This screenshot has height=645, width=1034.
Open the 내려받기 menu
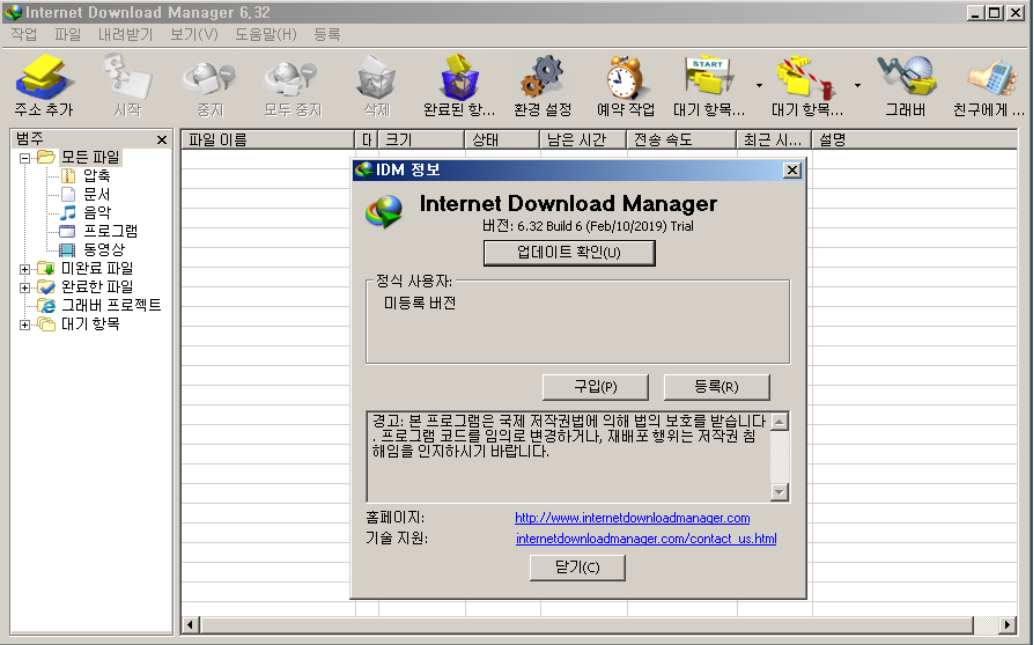(x=125, y=34)
